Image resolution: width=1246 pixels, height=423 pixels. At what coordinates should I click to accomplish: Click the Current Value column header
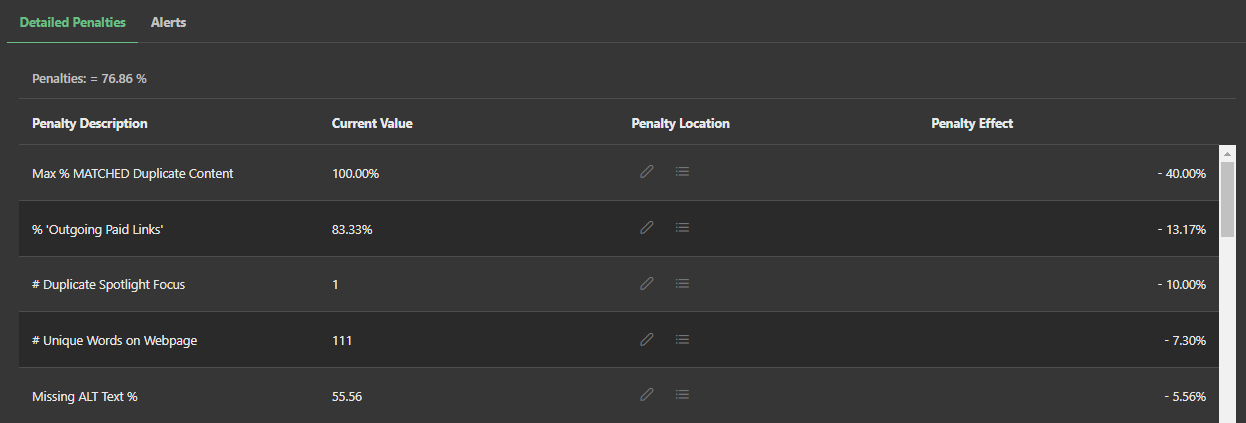(372, 124)
